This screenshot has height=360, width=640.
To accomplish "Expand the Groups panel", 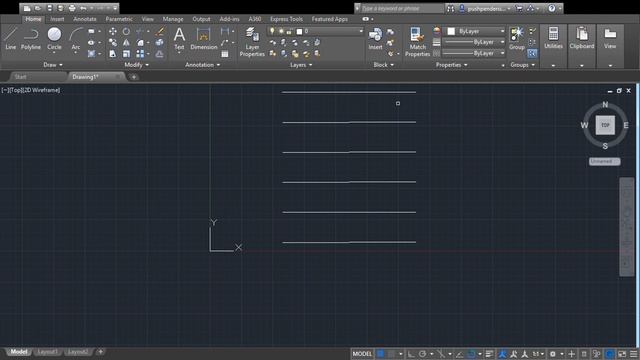I will tap(522, 65).
